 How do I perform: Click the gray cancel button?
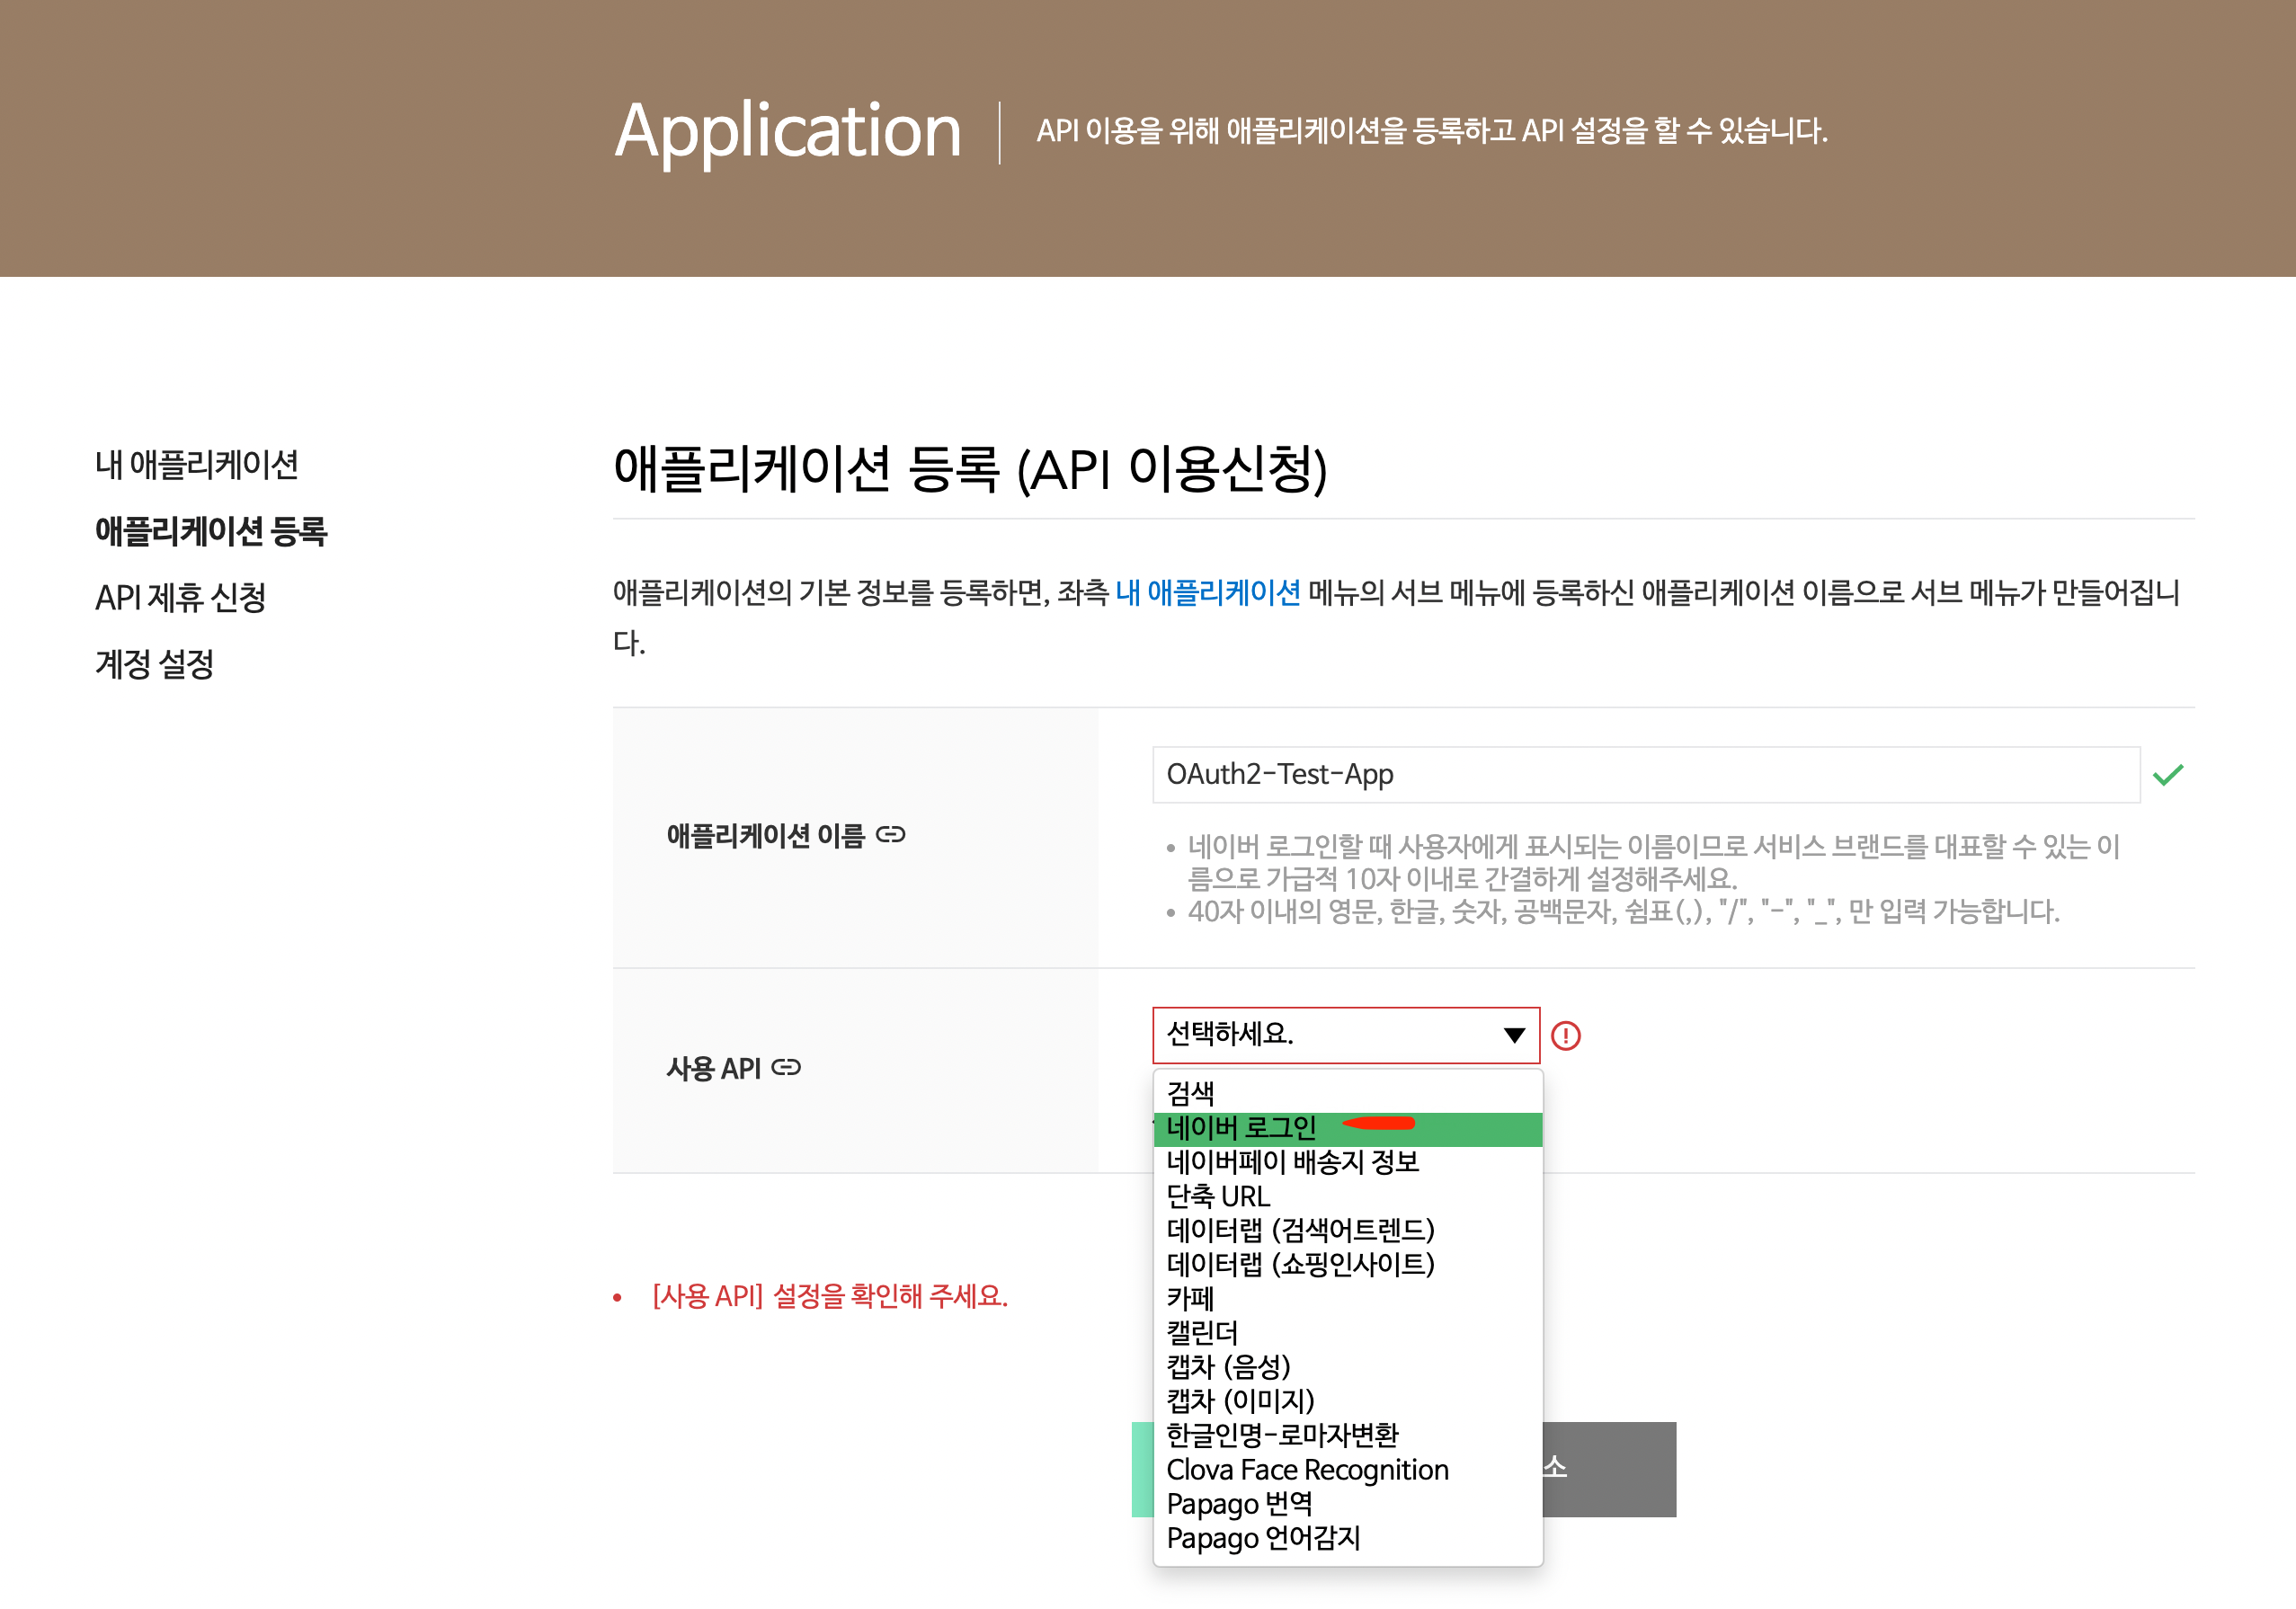click(x=1608, y=1468)
